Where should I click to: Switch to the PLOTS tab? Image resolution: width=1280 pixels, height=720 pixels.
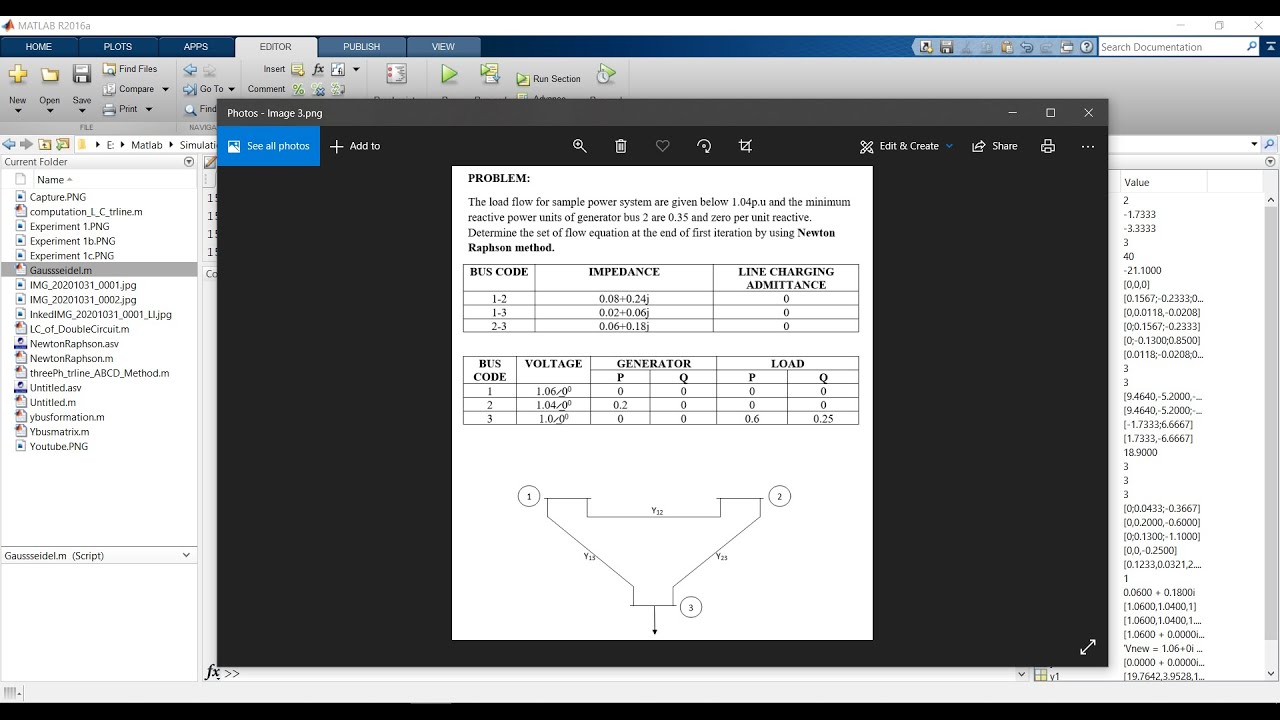(118, 47)
